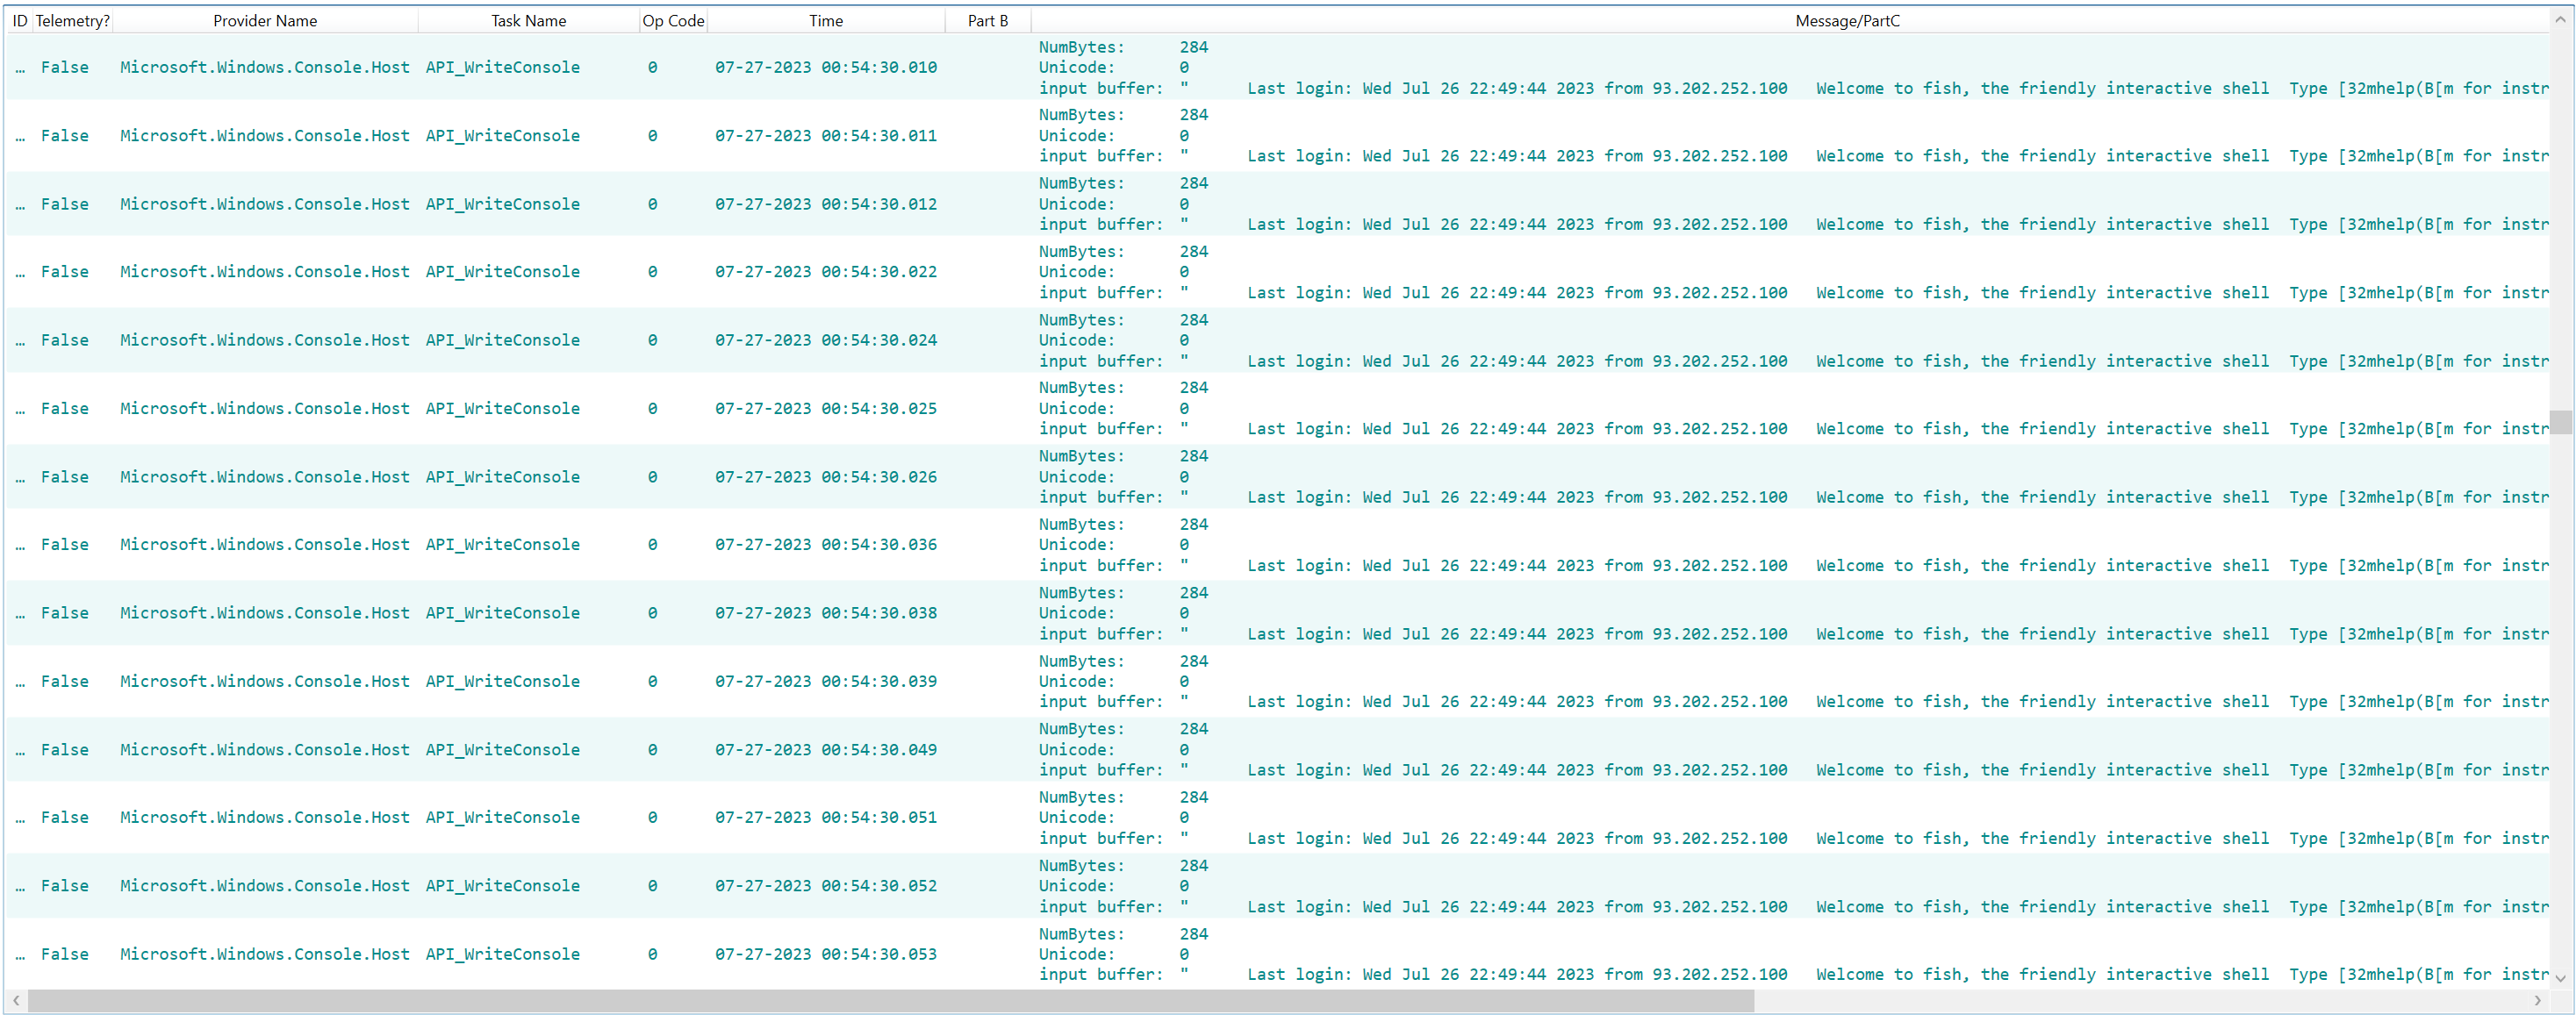
Task: Click the Task Name column header
Action: click(x=528, y=21)
